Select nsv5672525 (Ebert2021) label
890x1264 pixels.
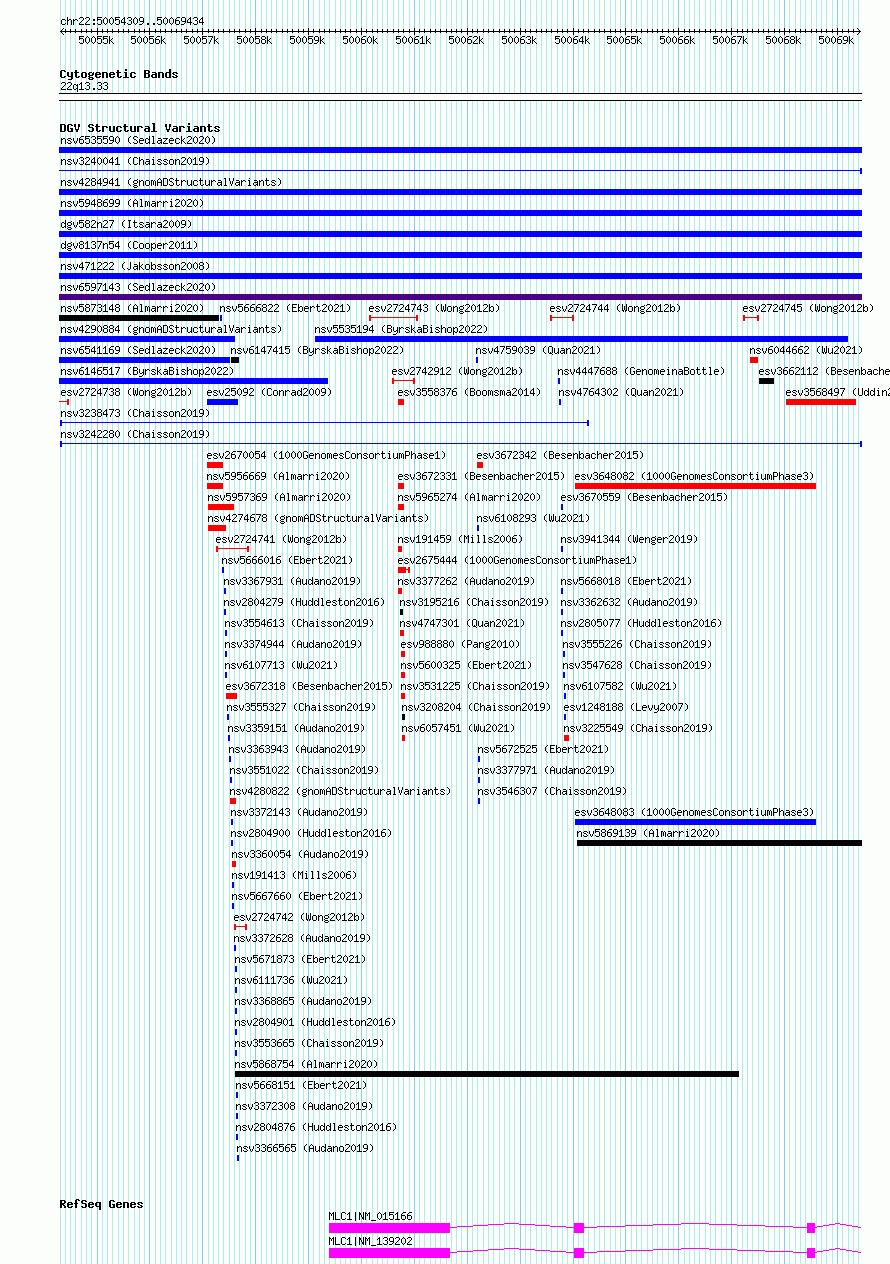(543, 750)
